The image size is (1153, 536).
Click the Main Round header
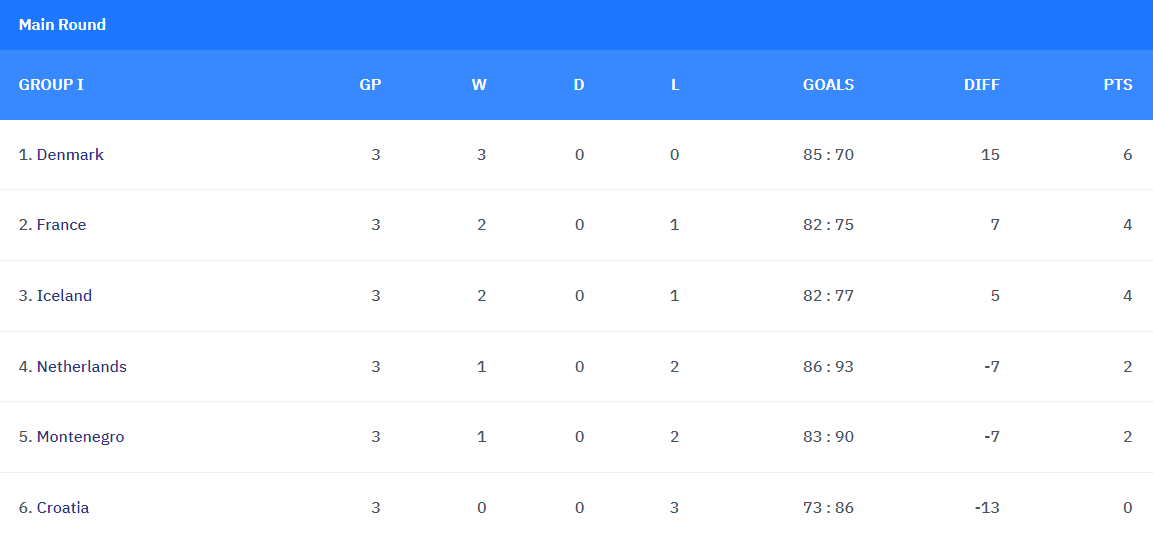tap(62, 25)
